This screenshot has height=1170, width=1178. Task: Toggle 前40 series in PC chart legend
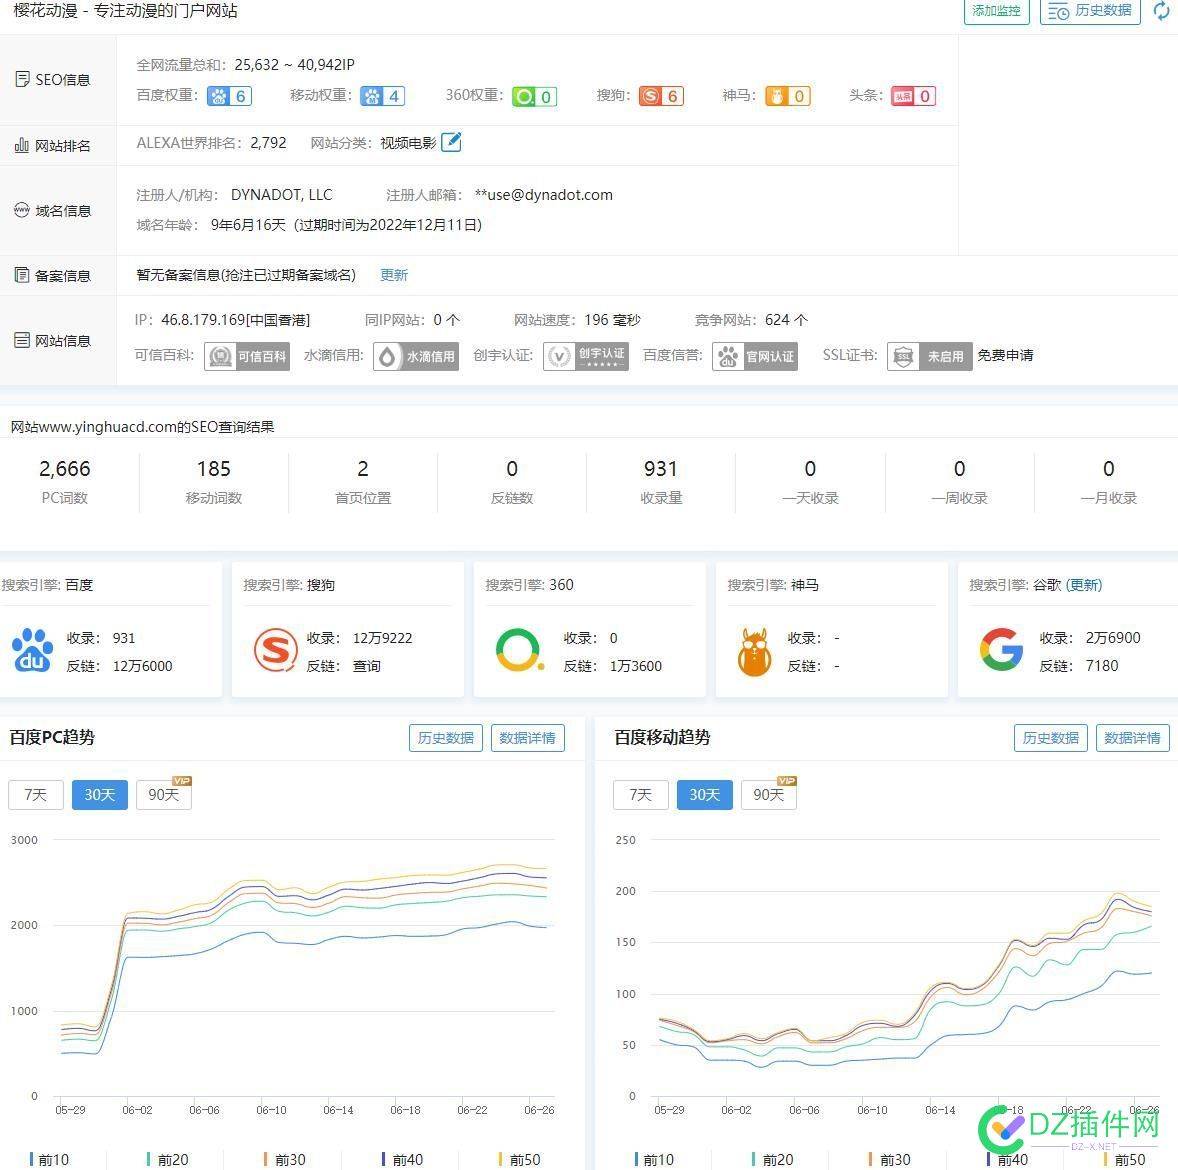pyautogui.click(x=402, y=1159)
